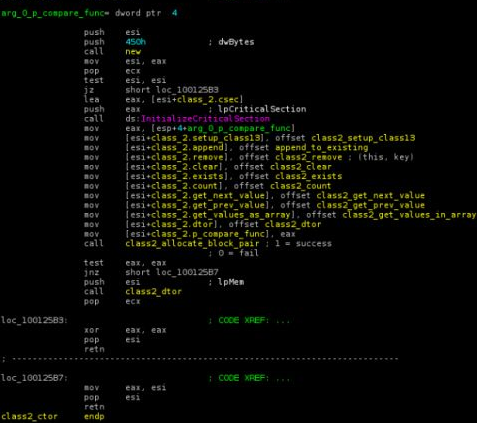Click 'short loc_100125B7' in the jnz line
This screenshot has height=423, width=477.
coord(172,273)
